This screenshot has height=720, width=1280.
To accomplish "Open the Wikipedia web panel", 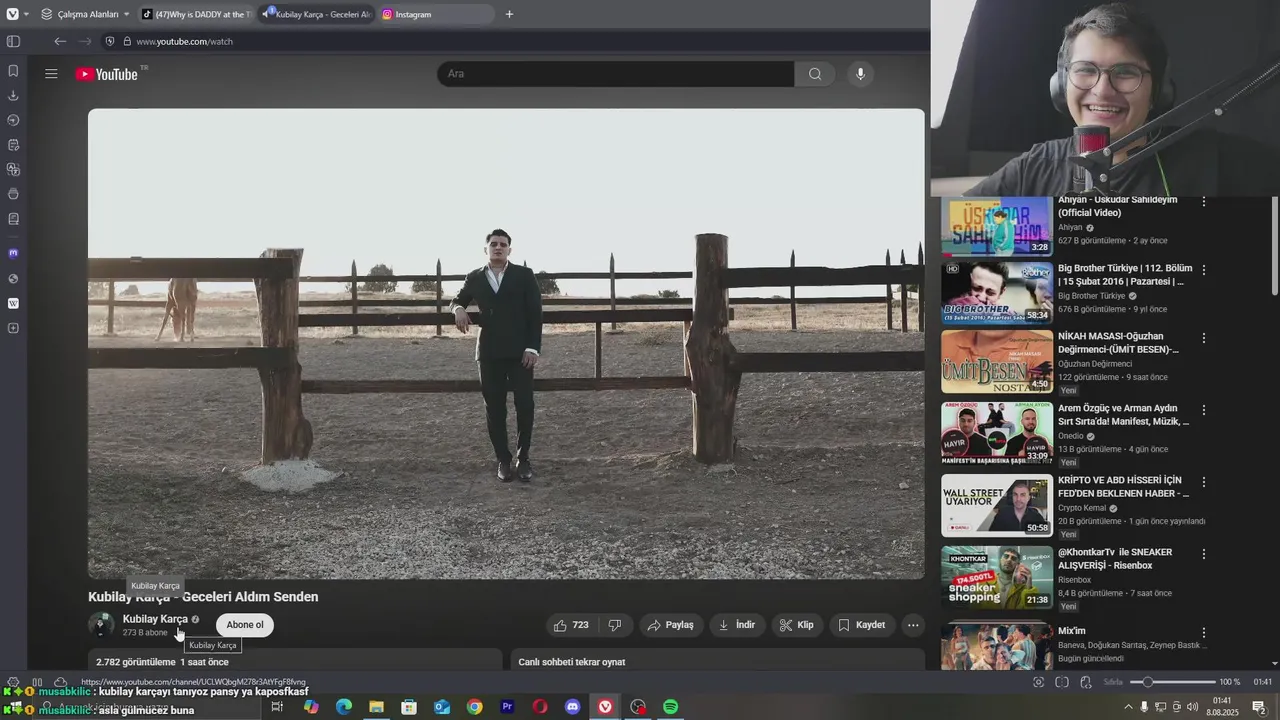I will pos(13,303).
